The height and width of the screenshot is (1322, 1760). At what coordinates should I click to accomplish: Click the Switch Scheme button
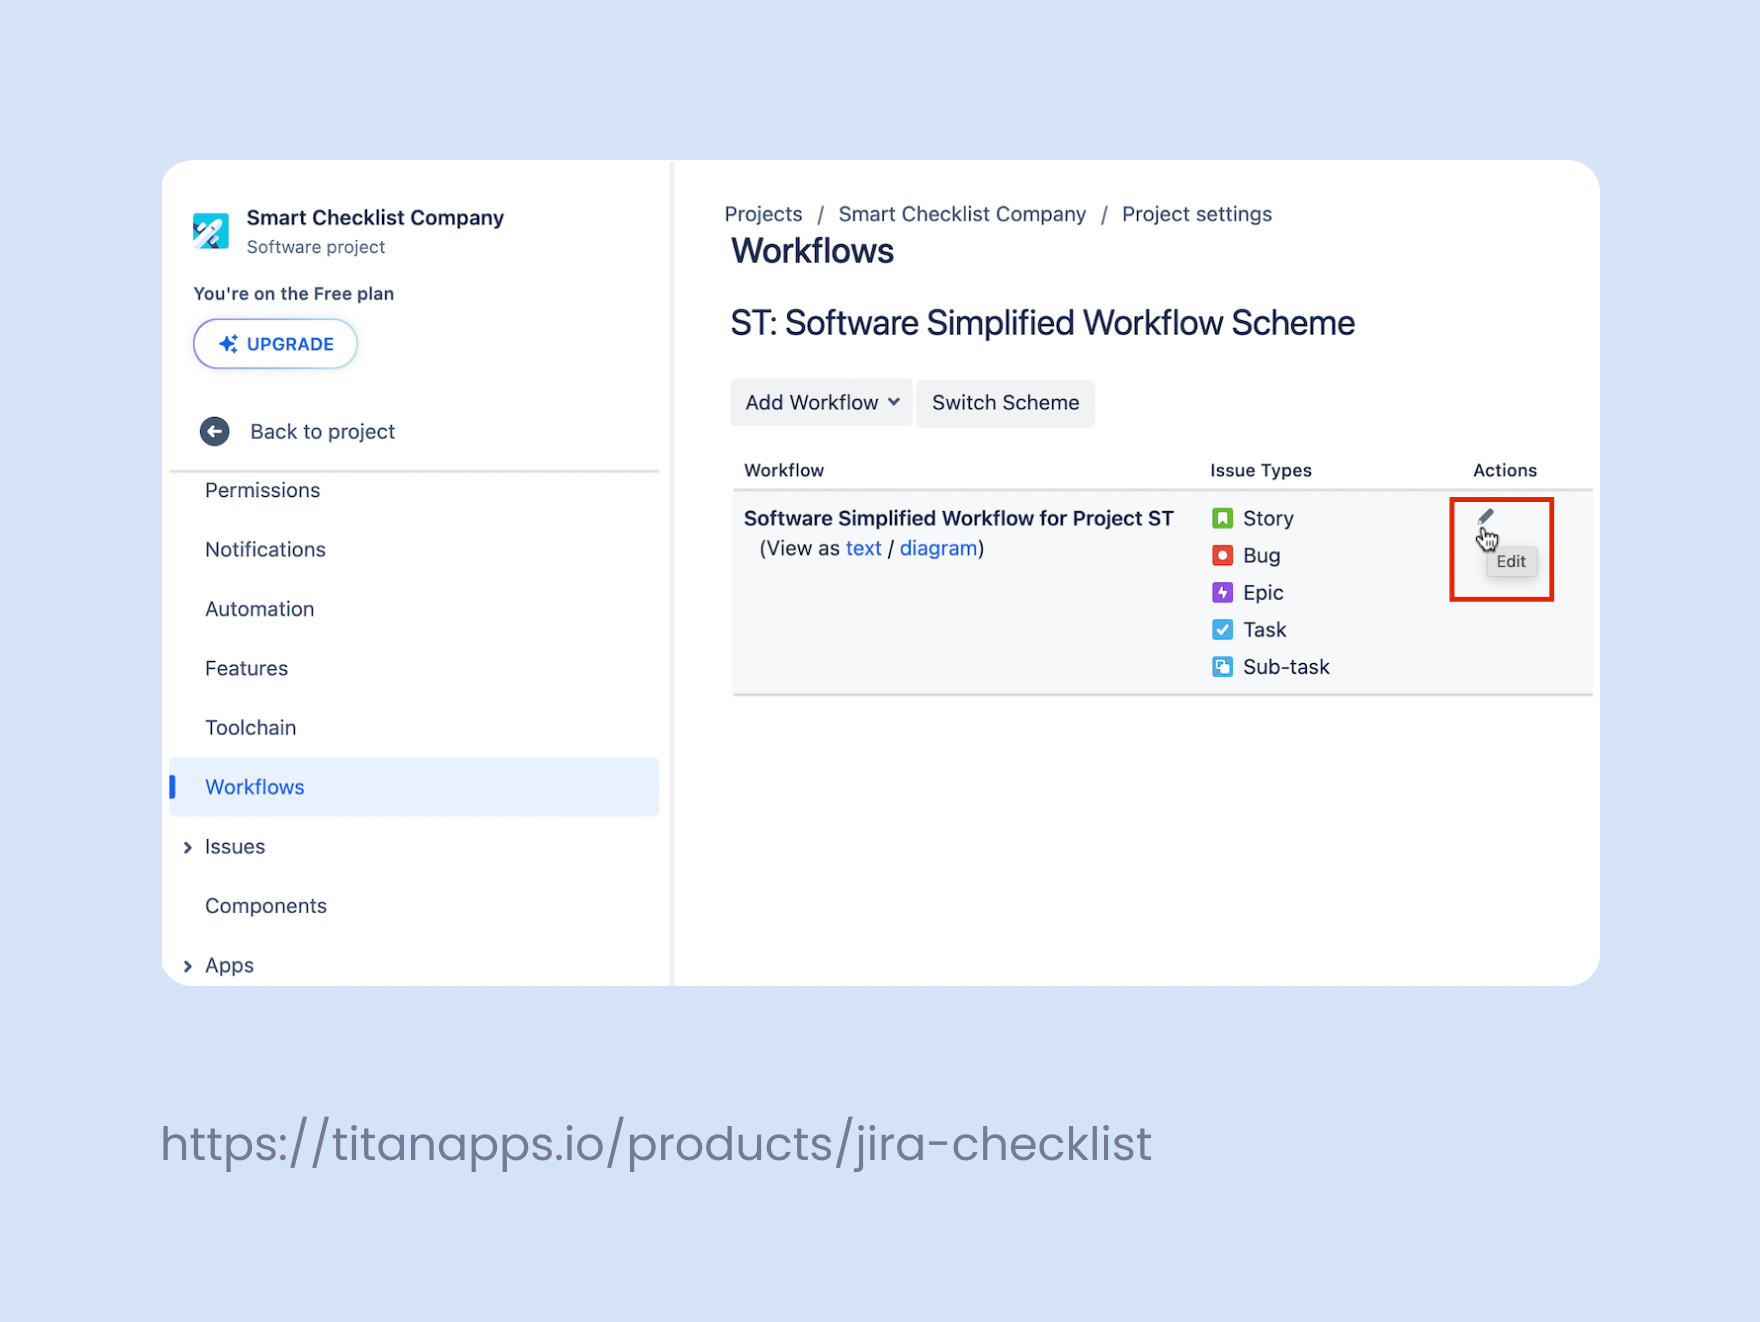tap(1005, 402)
